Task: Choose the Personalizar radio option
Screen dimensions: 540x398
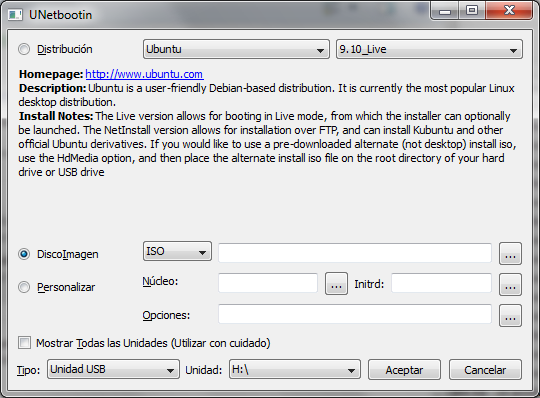Action: tap(24, 287)
